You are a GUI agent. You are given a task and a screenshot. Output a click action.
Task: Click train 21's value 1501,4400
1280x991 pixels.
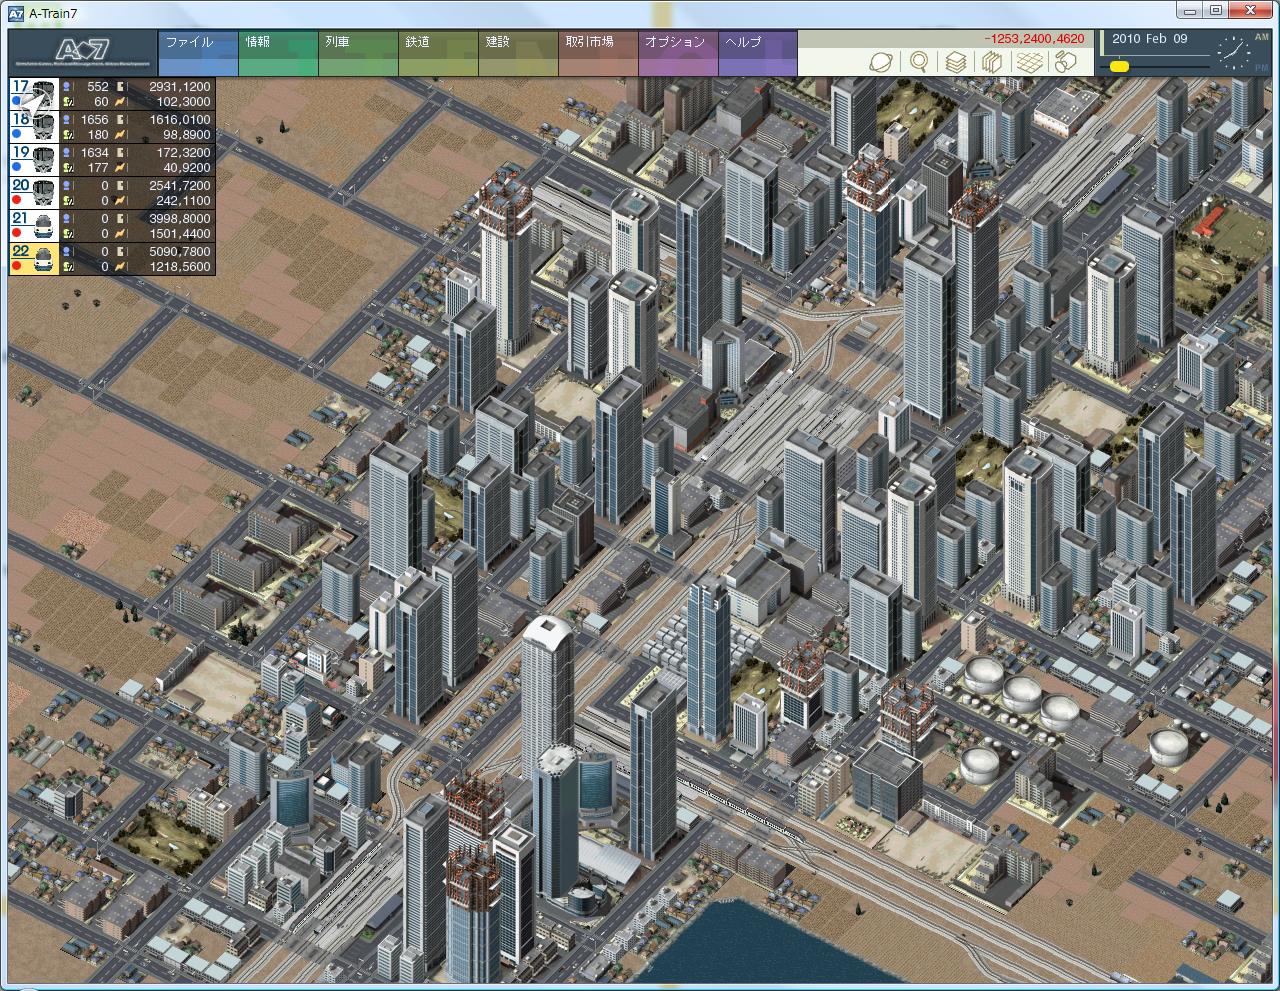click(180, 234)
